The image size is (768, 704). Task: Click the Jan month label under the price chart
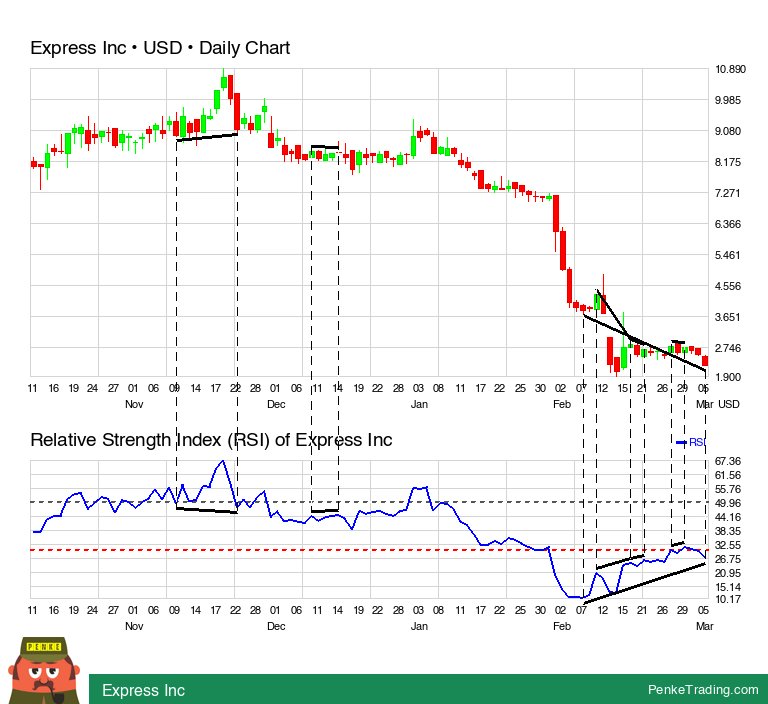pyautogui.click(x=419, y=405)
